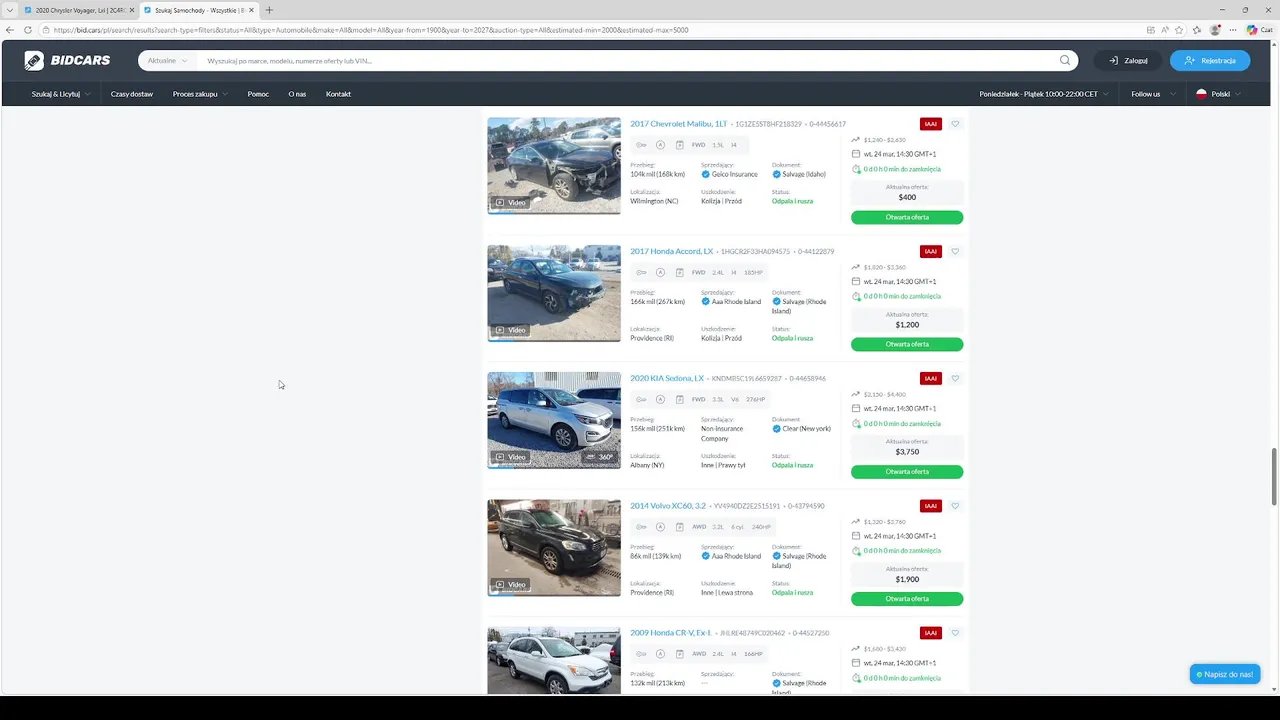
Task: Expand the Follow us dropdown
Action: coord(1152,94)
